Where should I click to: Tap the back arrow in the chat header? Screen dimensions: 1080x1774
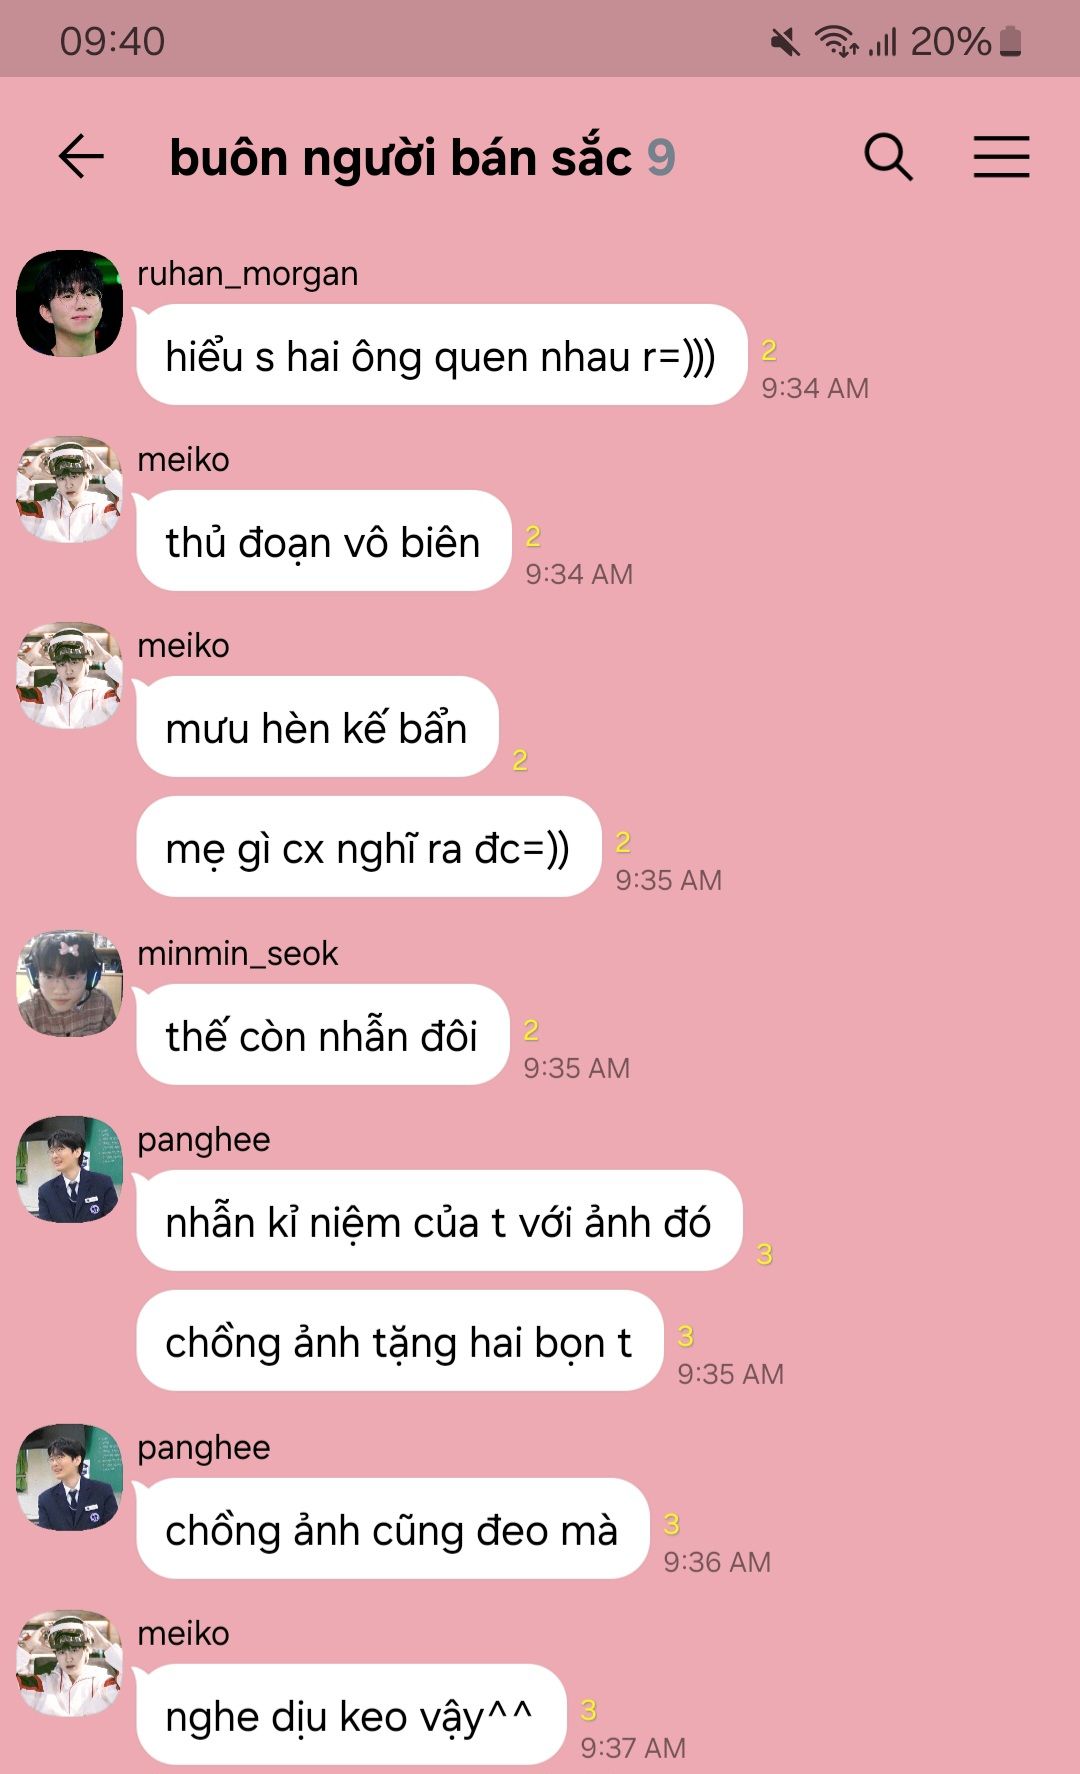point(81,157)
